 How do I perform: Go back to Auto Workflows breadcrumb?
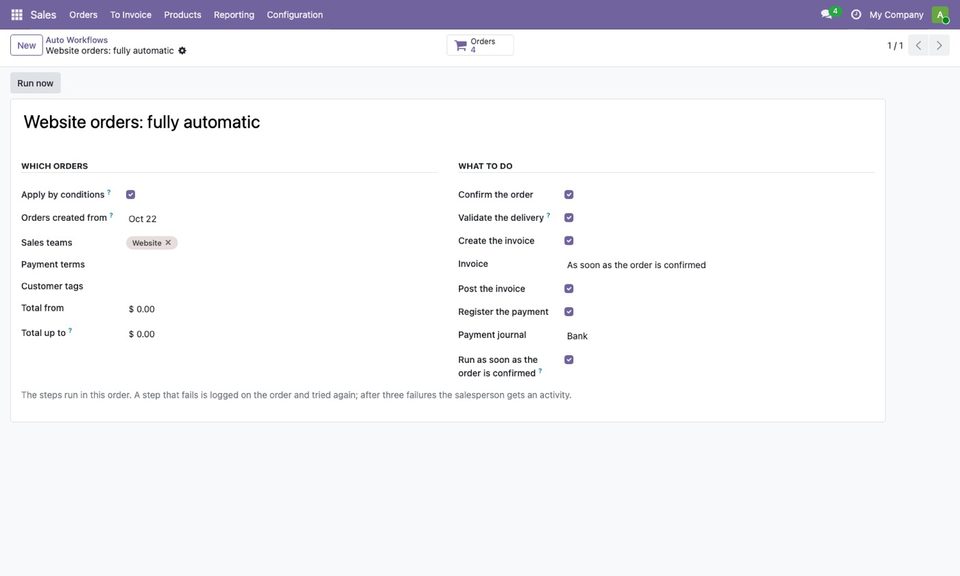point(77,40)
